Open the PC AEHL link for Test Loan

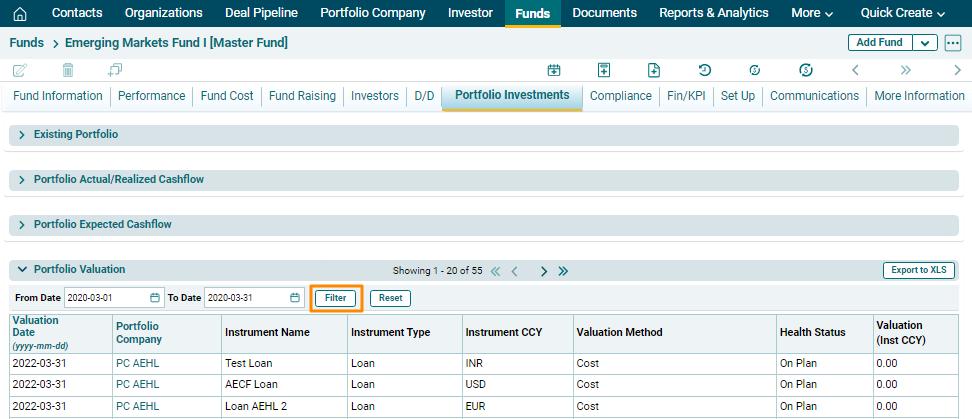(138, 364)
